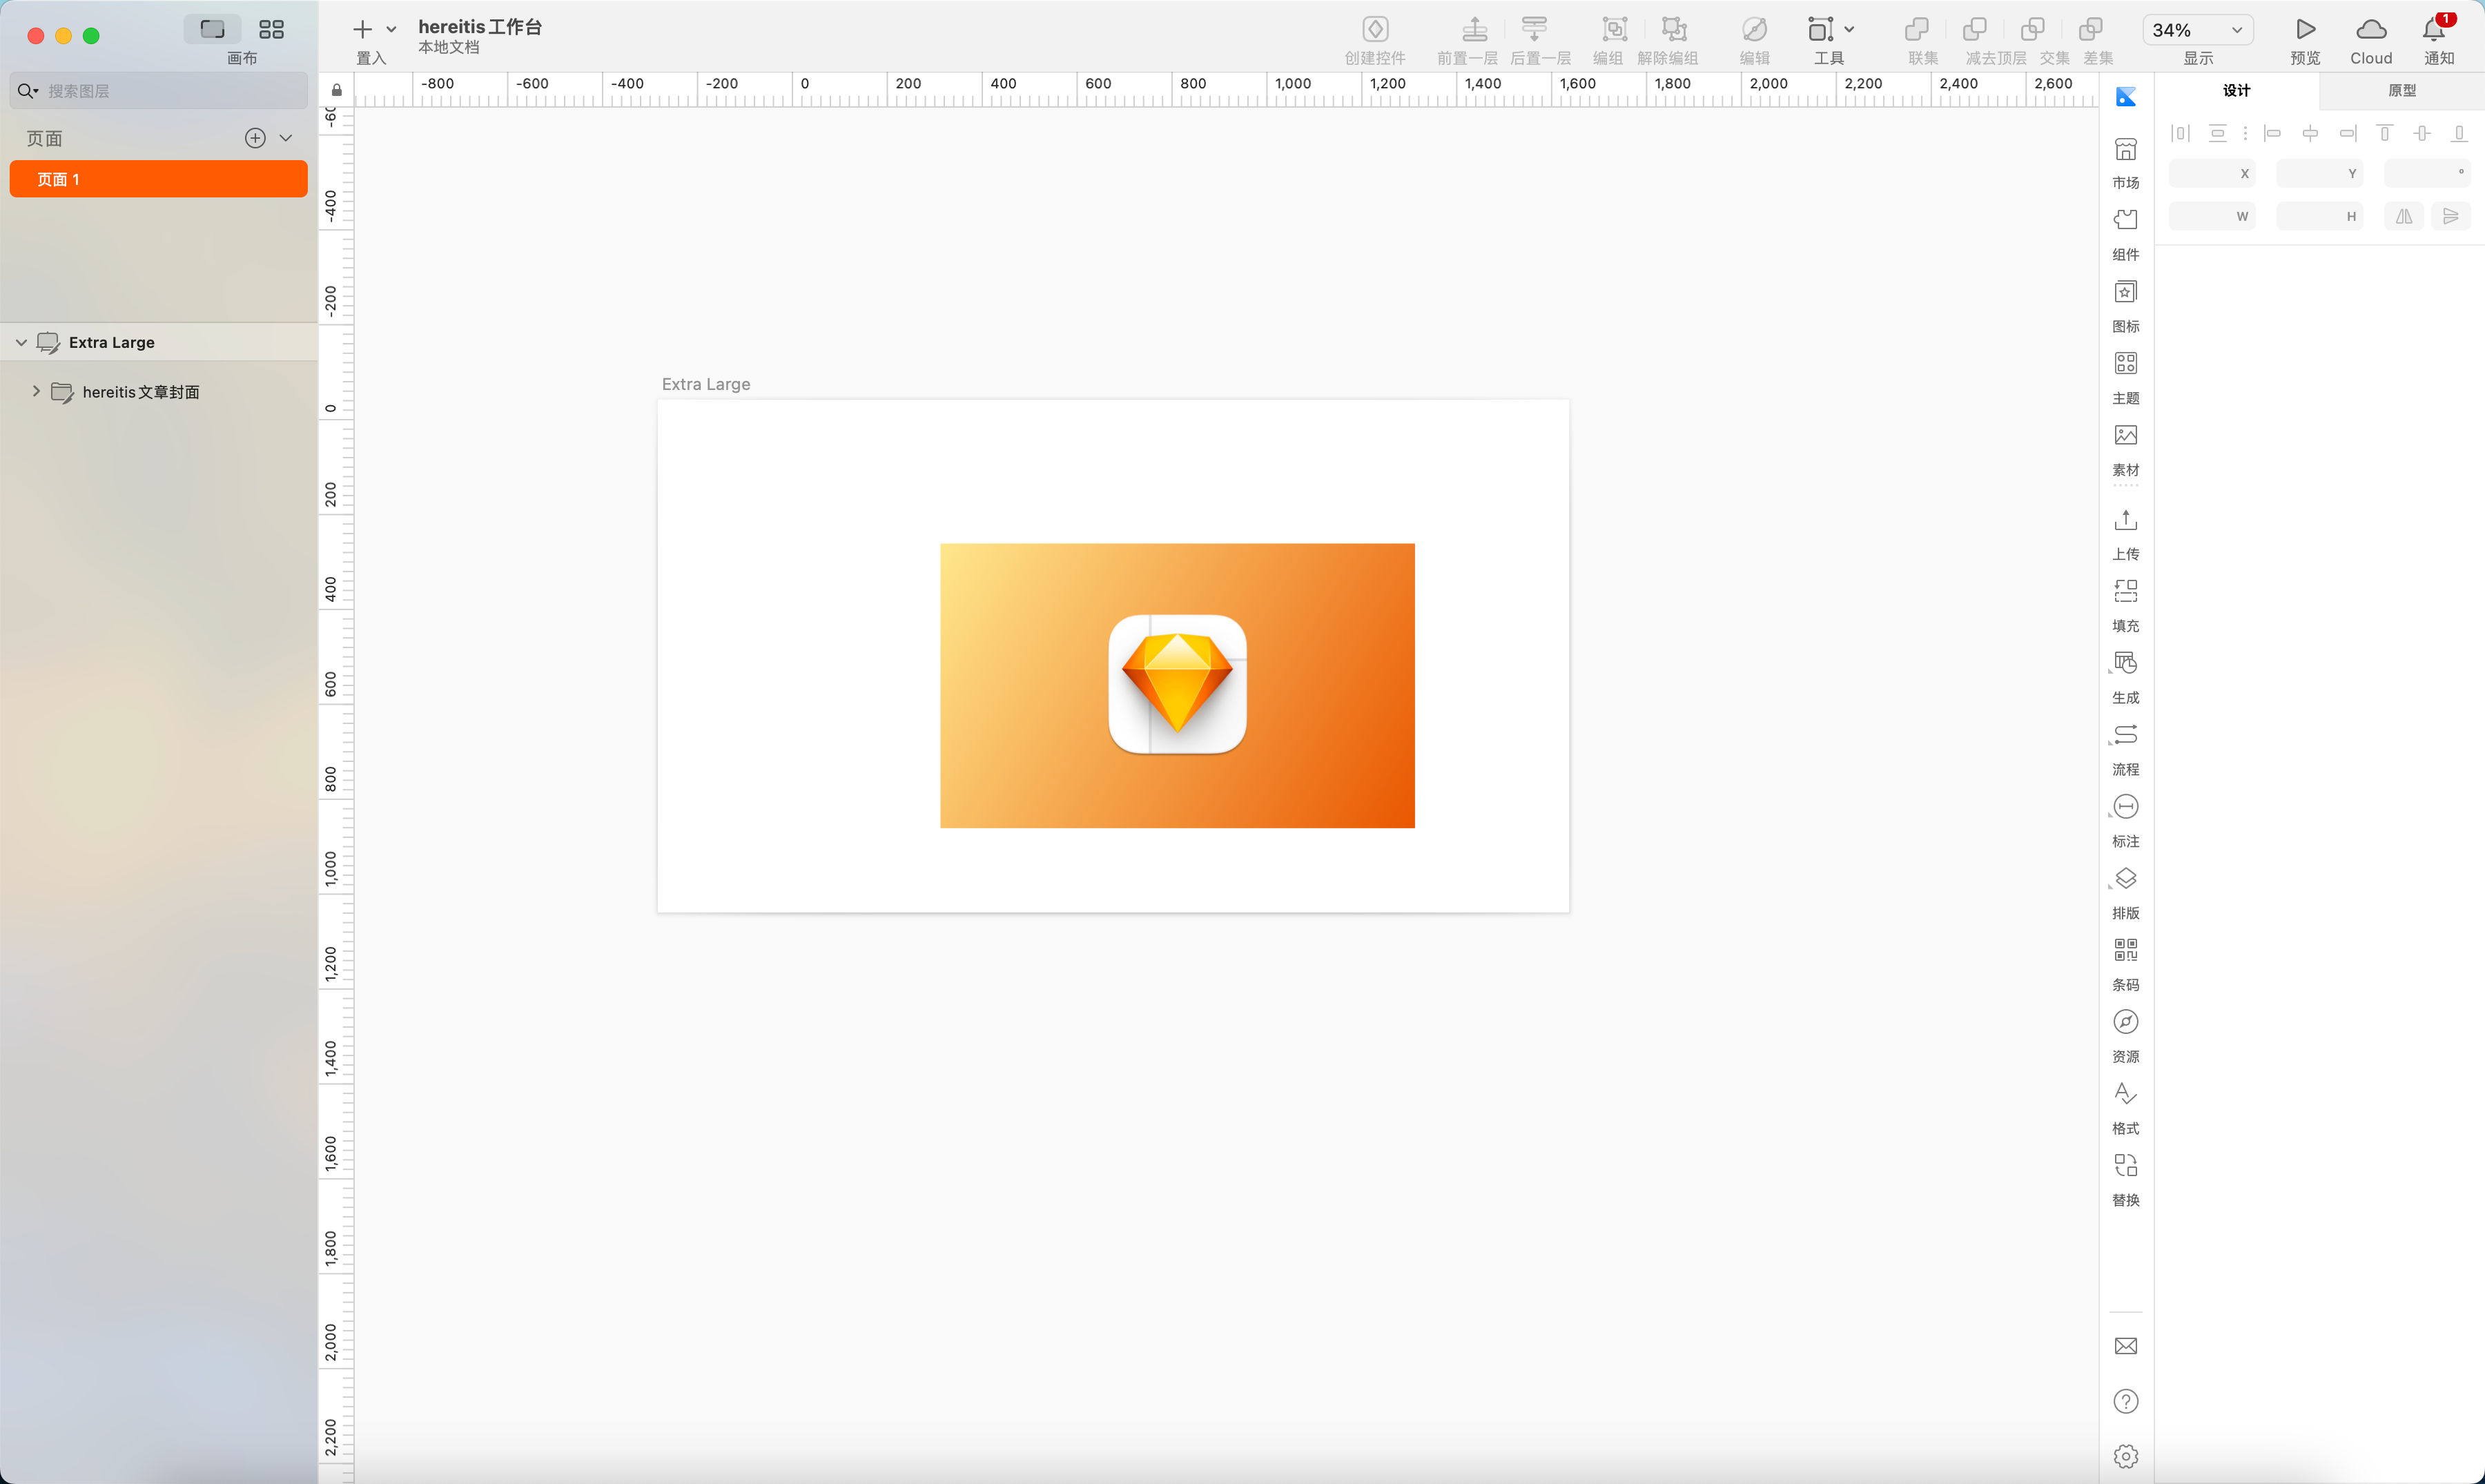Switch to canvas view mode

[x=212, y=29]
